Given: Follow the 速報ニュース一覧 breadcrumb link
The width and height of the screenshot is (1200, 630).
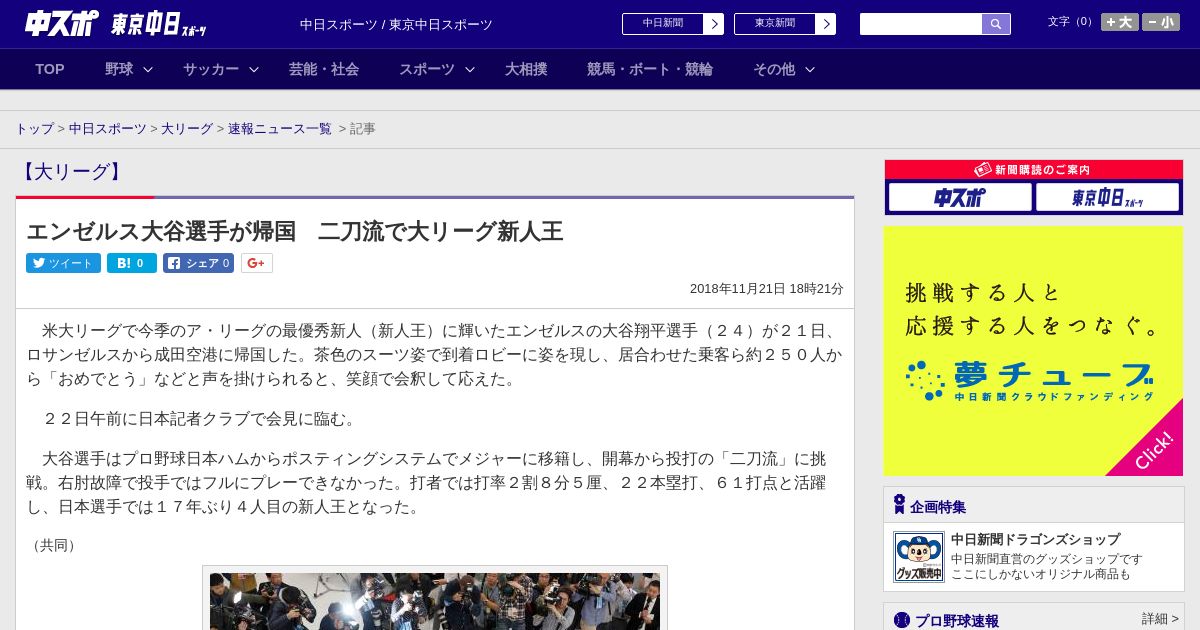Looking at the screenshot, I should click(x=280, y=129).
